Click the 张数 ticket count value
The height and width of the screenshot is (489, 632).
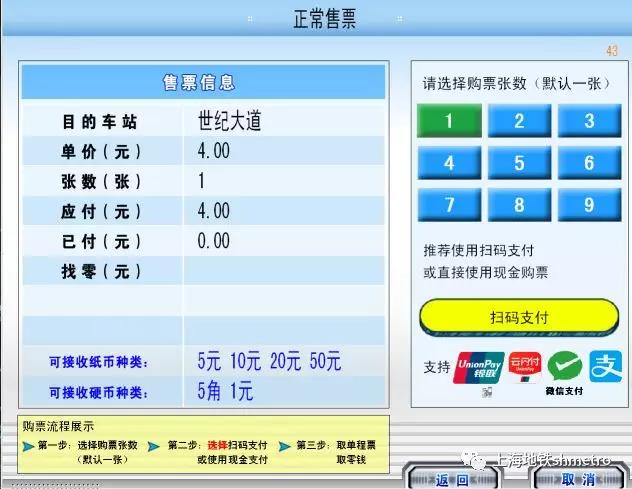pos(201,181)
